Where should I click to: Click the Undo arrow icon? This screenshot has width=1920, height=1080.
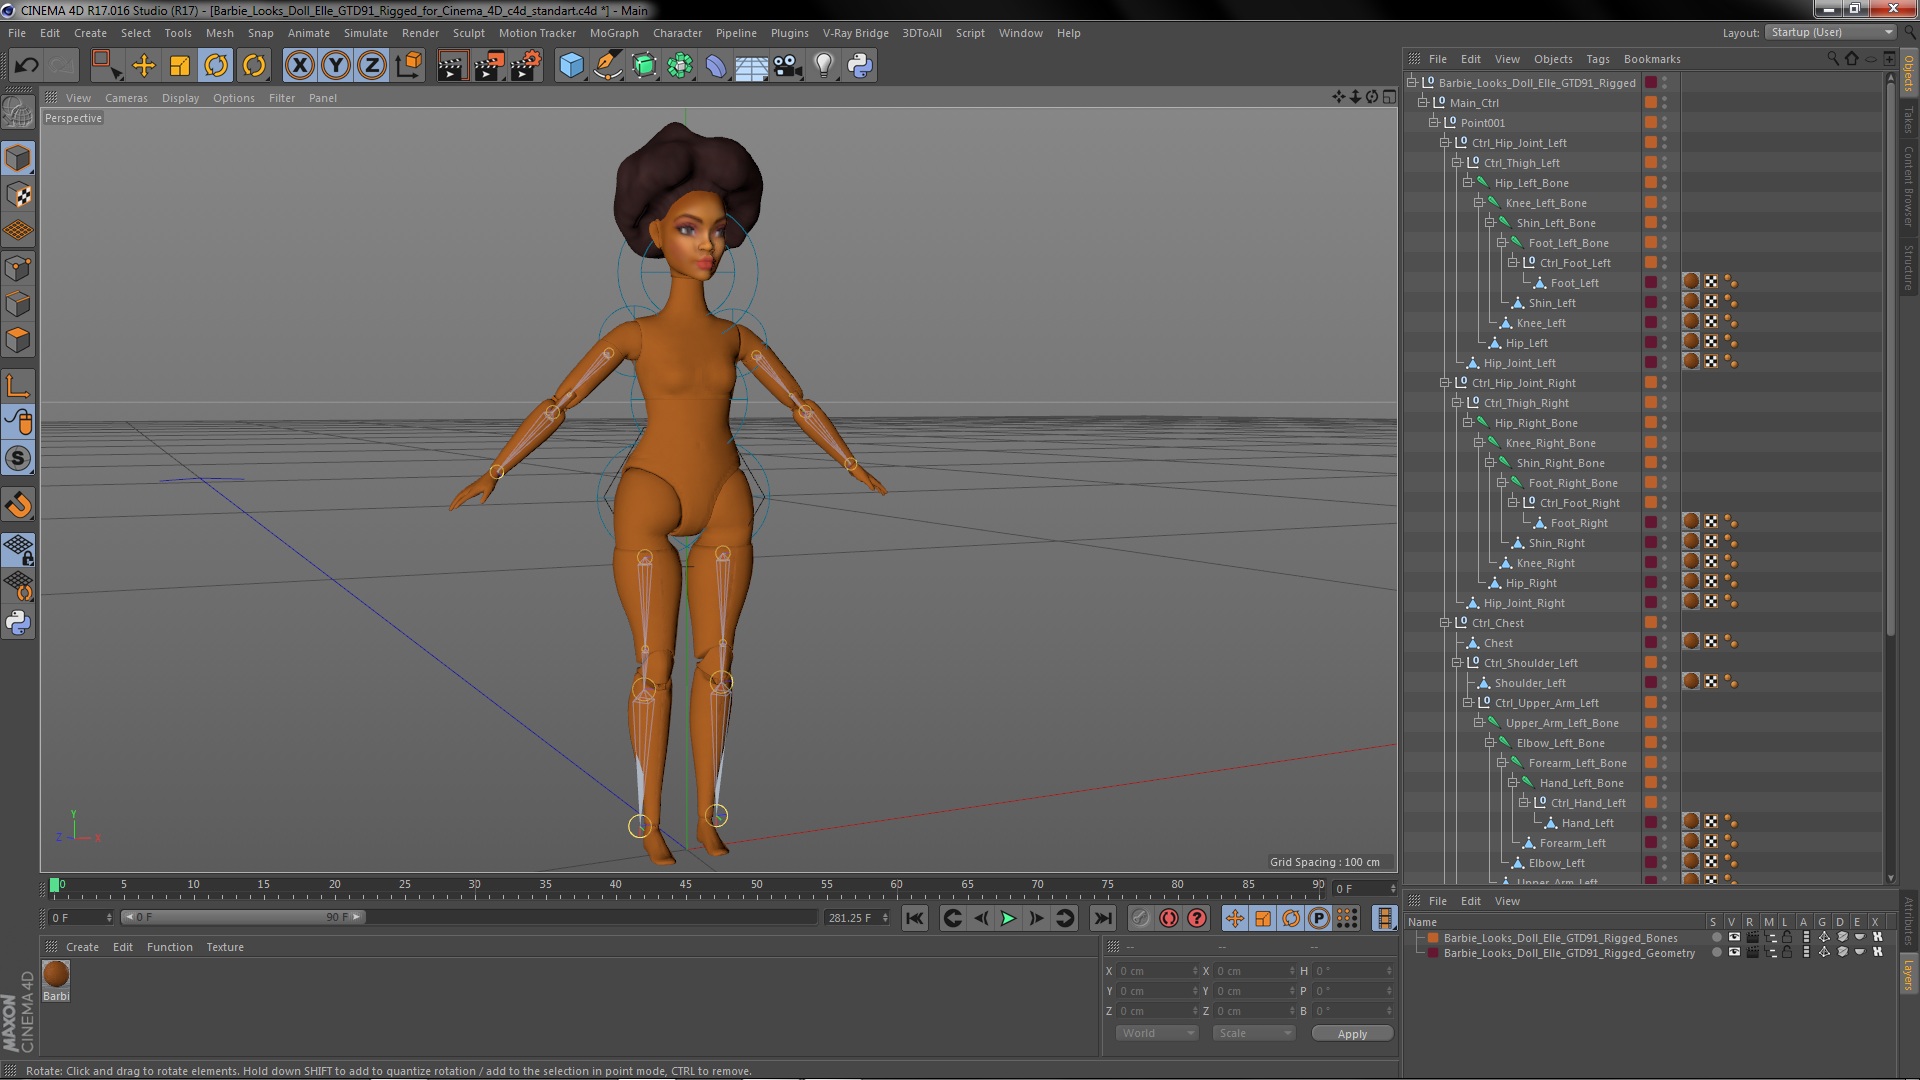tap(26, 66)
